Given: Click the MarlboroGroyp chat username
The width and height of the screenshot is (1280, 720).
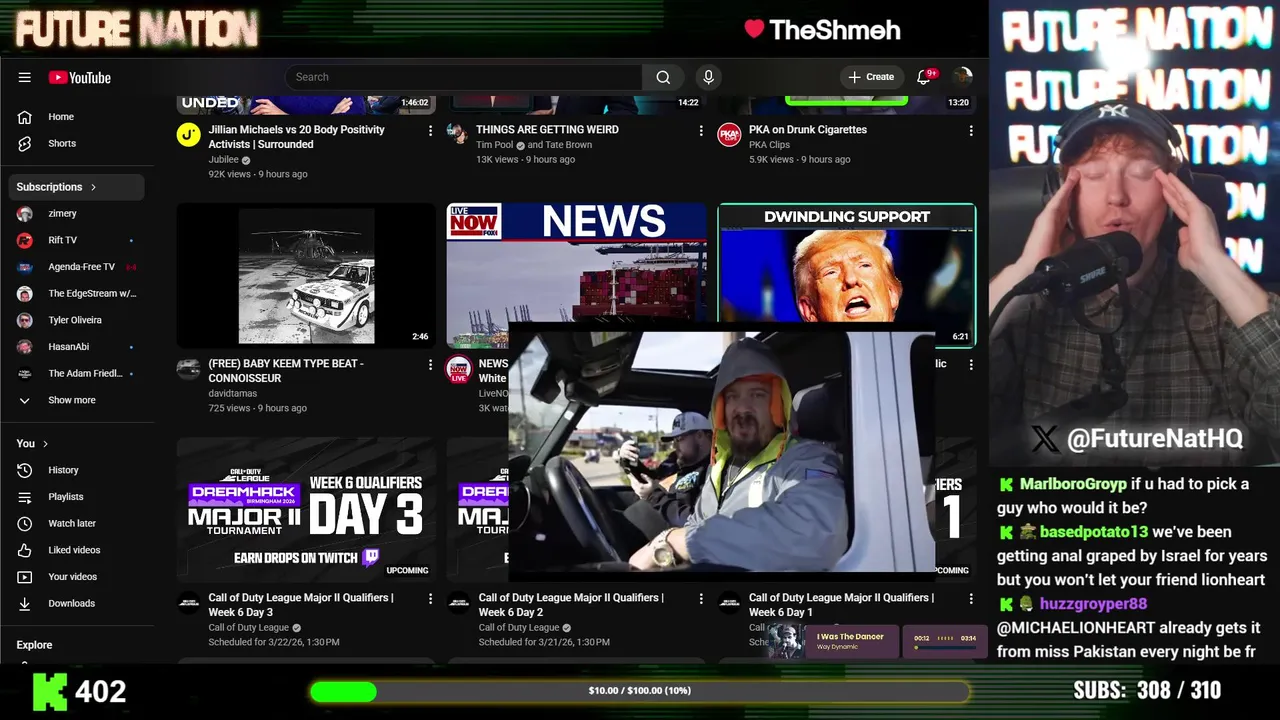Looking at the screenshot, I should click(x=1073, y=484).
